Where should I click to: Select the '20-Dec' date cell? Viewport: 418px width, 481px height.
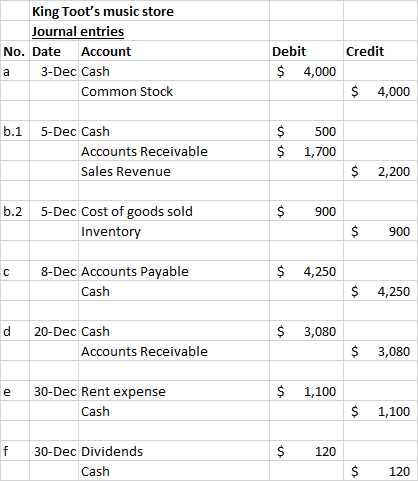point(54,331)
